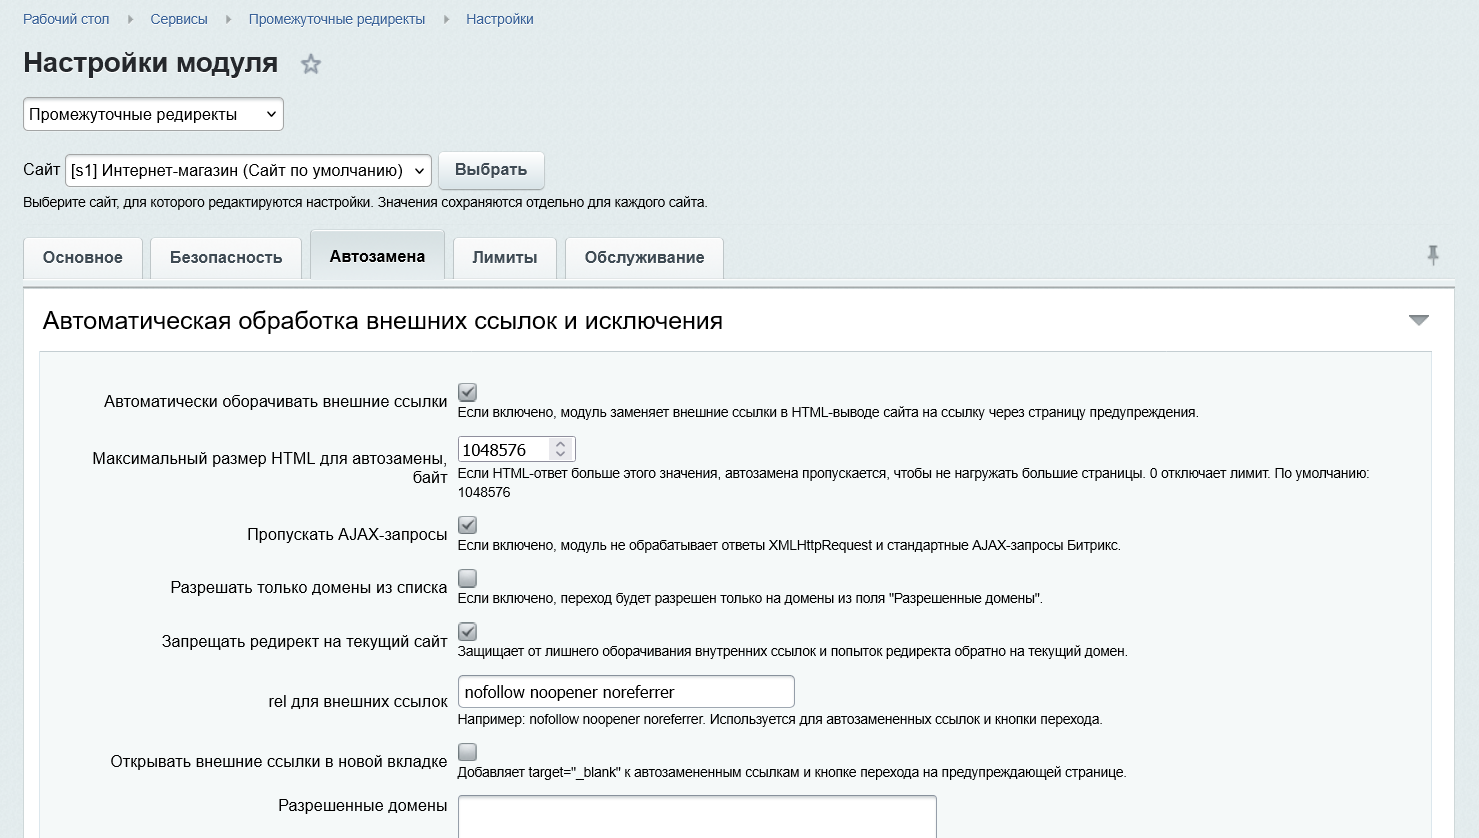Enable opening external links in new tab

point(467,752)
